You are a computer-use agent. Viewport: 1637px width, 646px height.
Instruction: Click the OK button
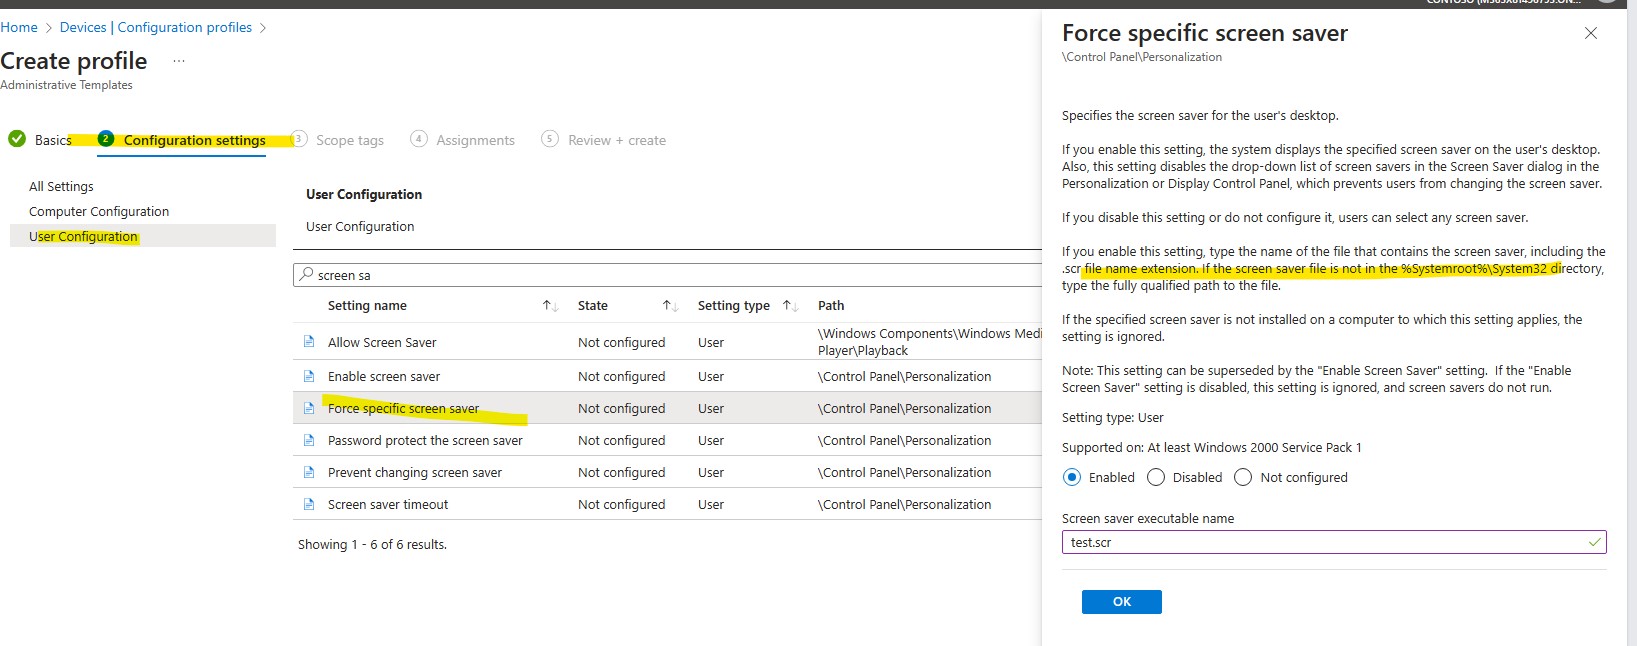pos(1122,601)
